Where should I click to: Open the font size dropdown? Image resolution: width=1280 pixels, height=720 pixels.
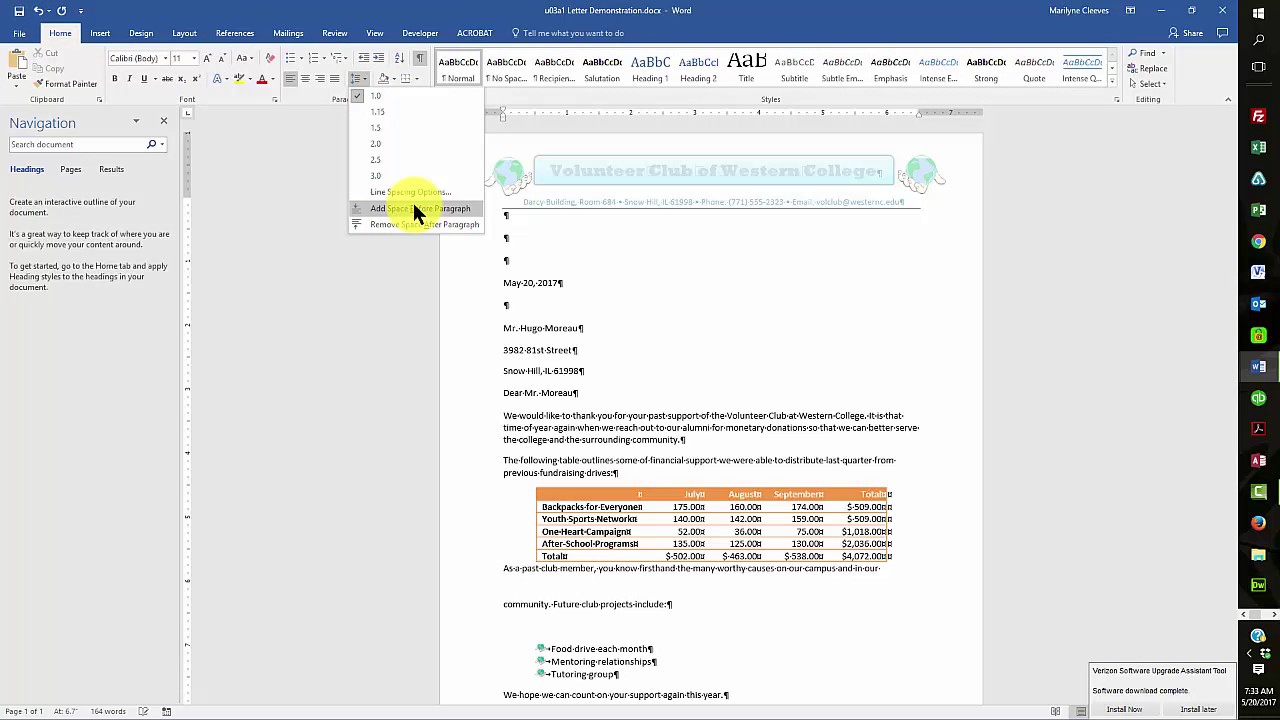tap(194, 58)
